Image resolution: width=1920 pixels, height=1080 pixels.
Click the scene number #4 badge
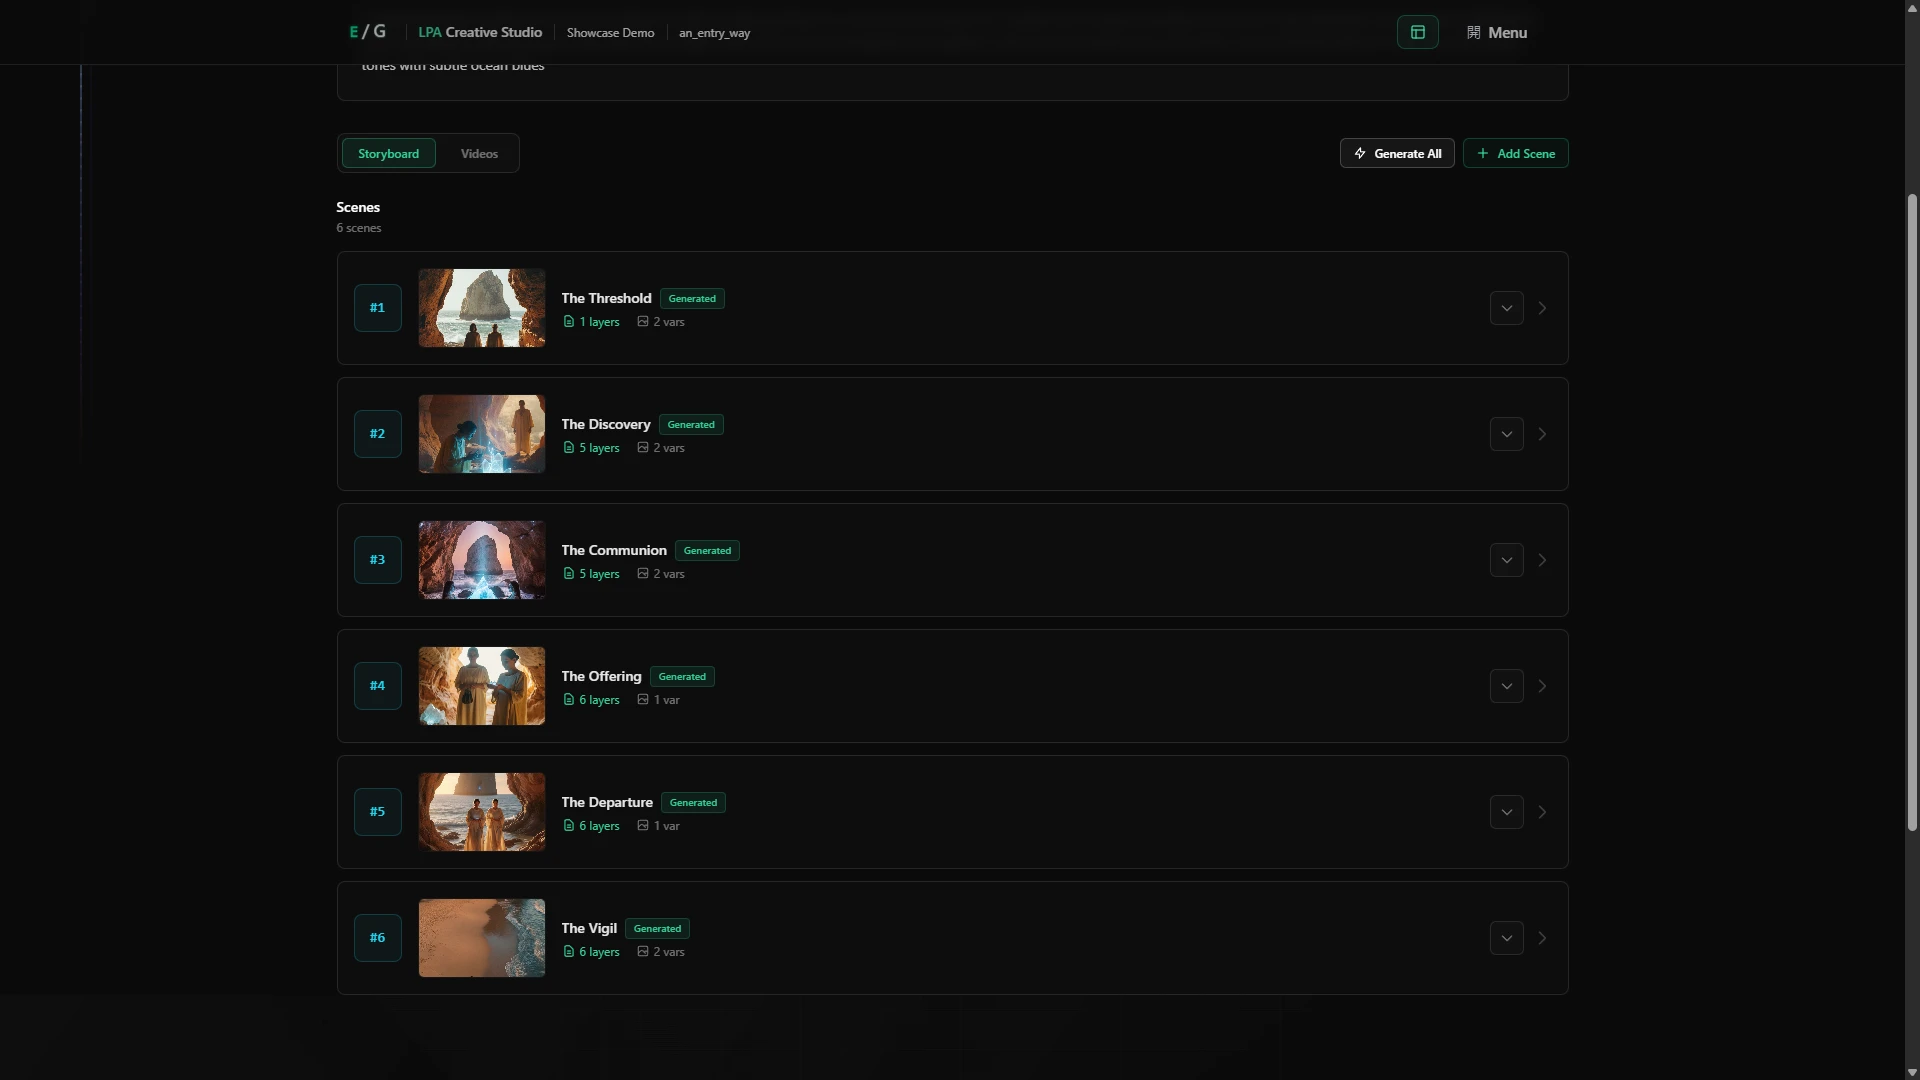(x=377, y=686)
